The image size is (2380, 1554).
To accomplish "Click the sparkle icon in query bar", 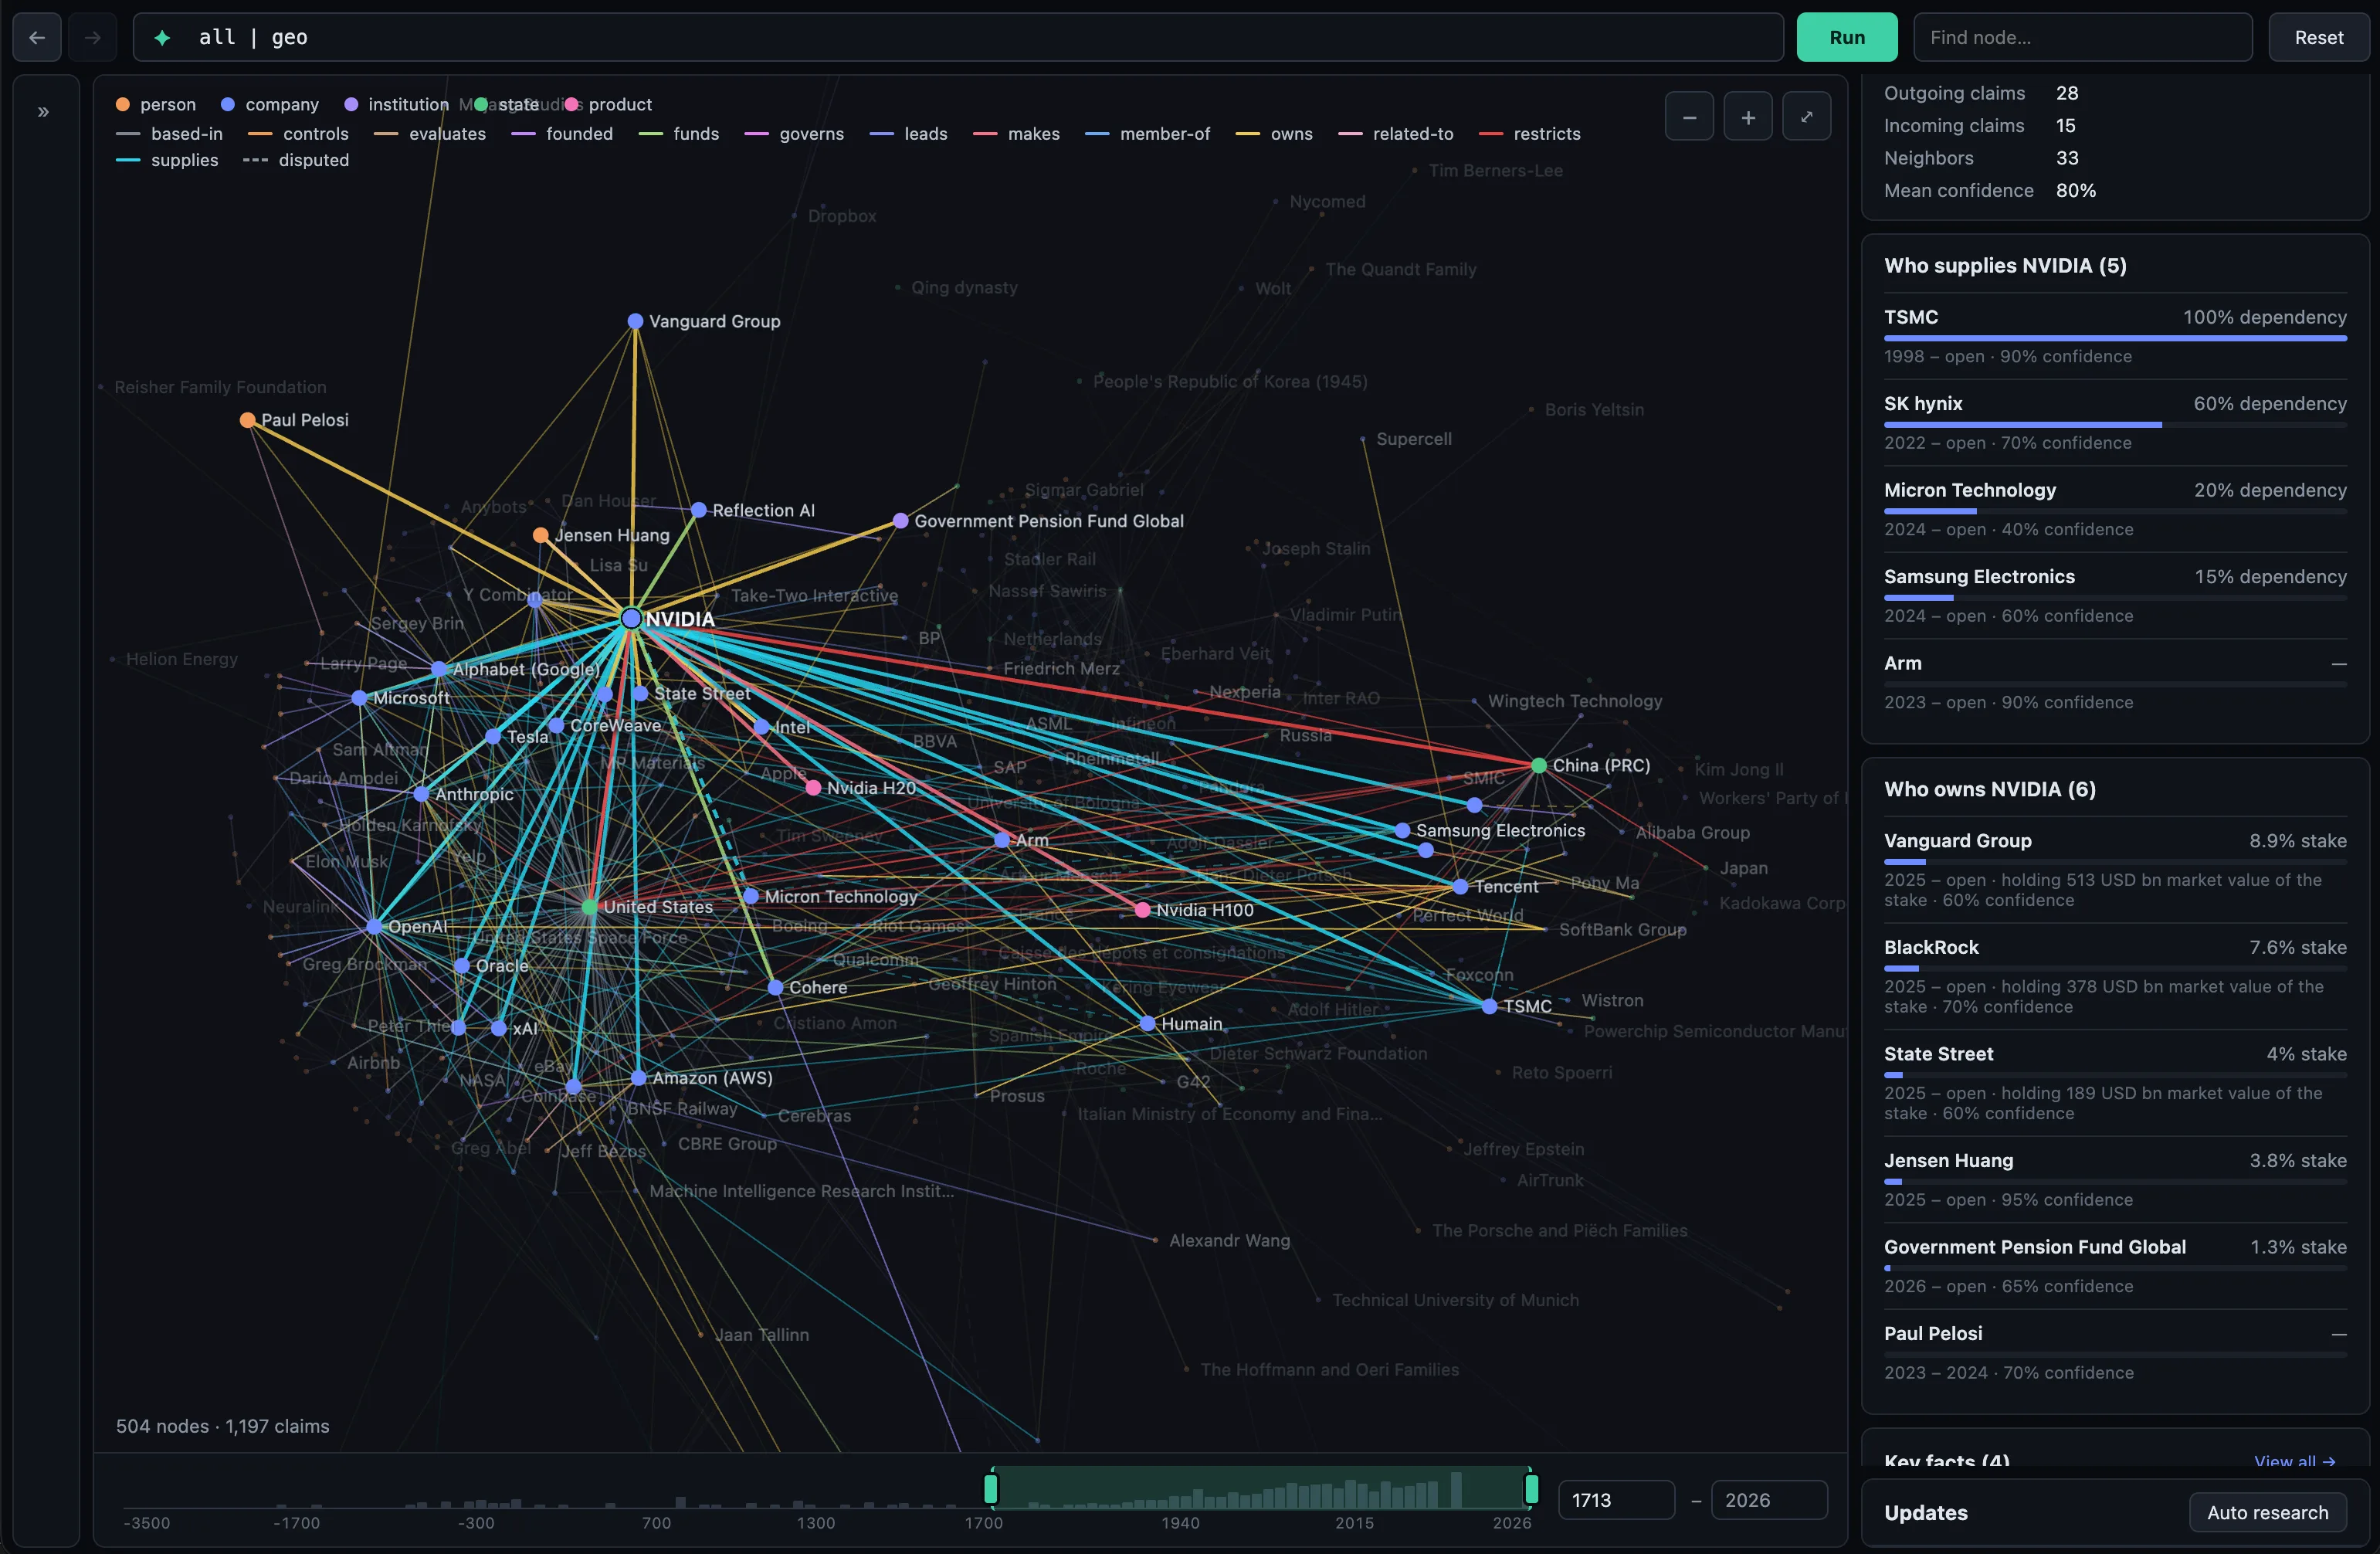I will [162, 38].
